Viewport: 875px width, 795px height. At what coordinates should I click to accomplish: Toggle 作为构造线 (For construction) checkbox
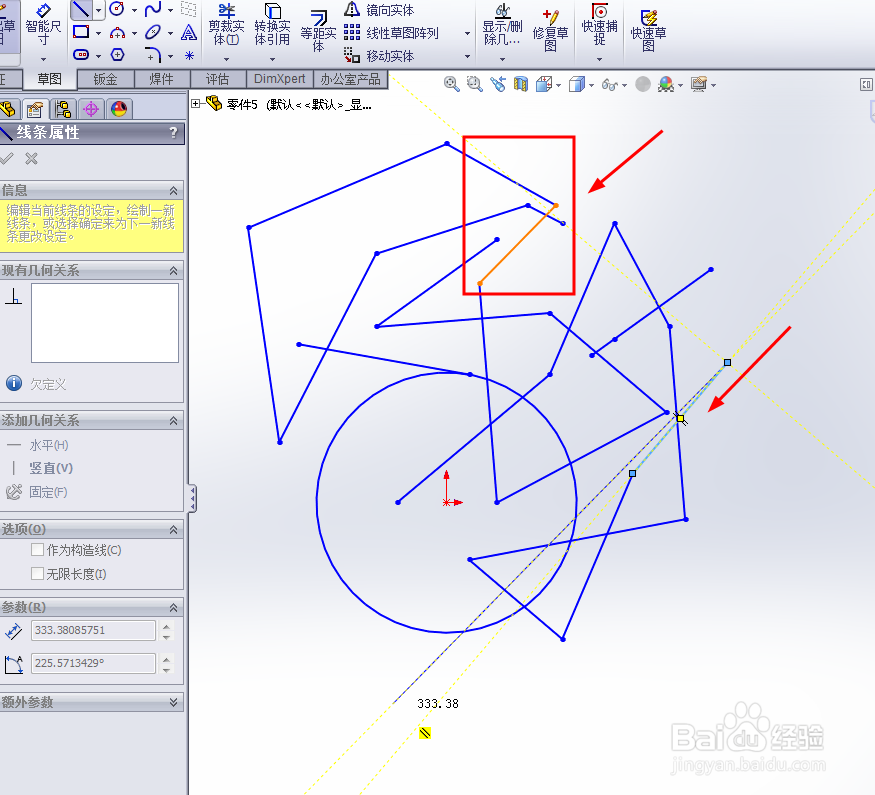(x=37, y=550)
